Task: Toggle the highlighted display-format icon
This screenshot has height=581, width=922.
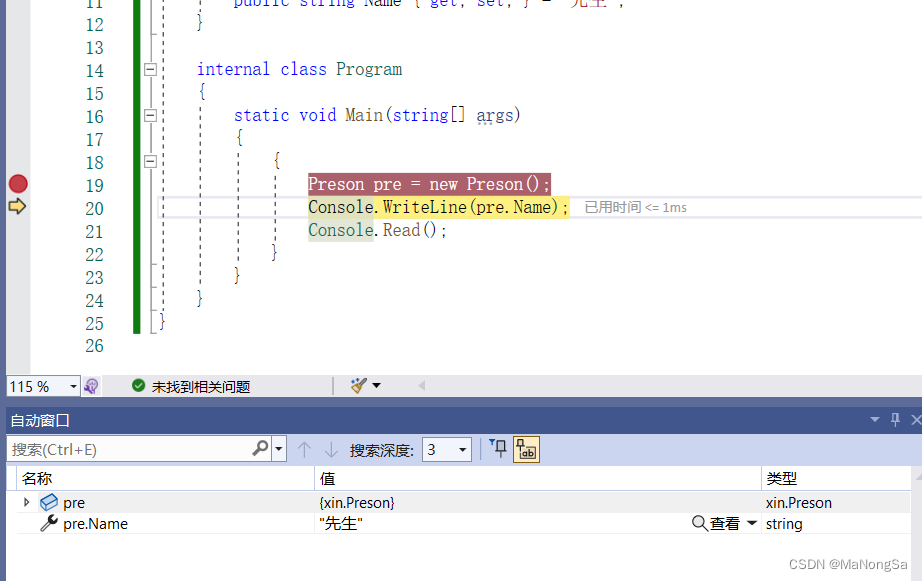Action: tap(526, 450)
